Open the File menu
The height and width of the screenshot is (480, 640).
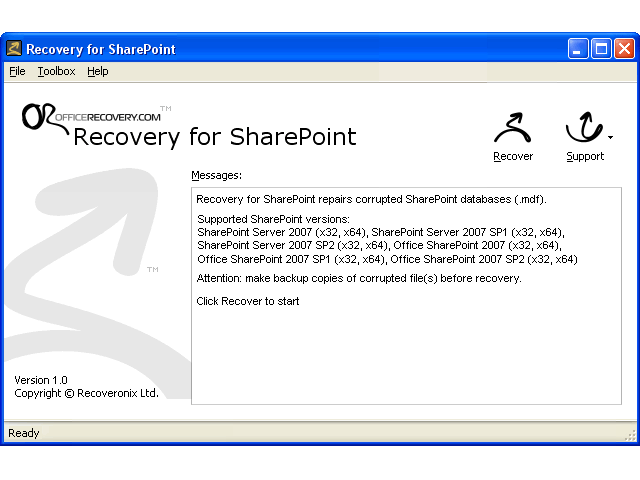[17, 71]
